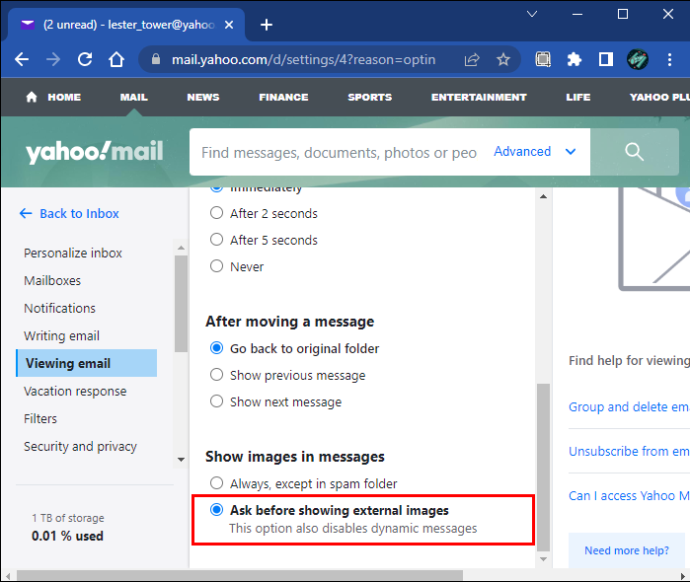Open the tab search chevron
The image size is (690, 582).
coord(532,15)
